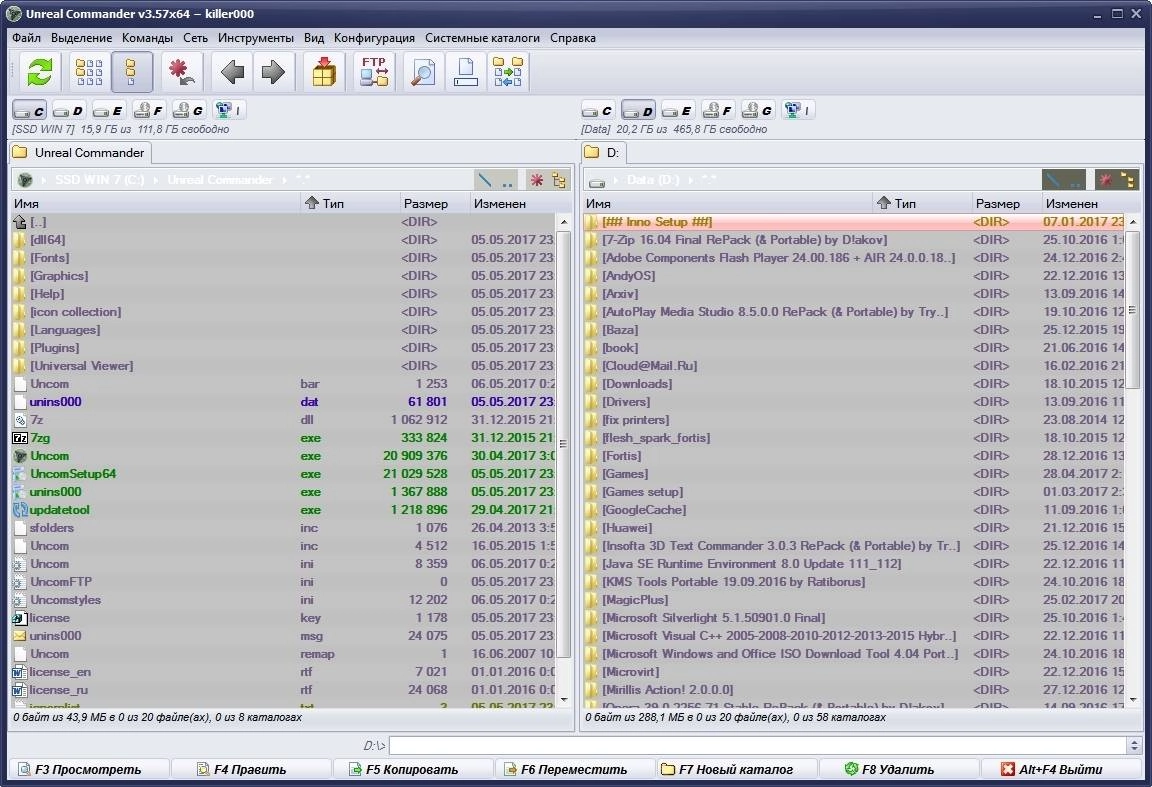This screenshot has height=787, width=1152.
Task: Open network drive I in left panel
Action: tap(228, 110)
